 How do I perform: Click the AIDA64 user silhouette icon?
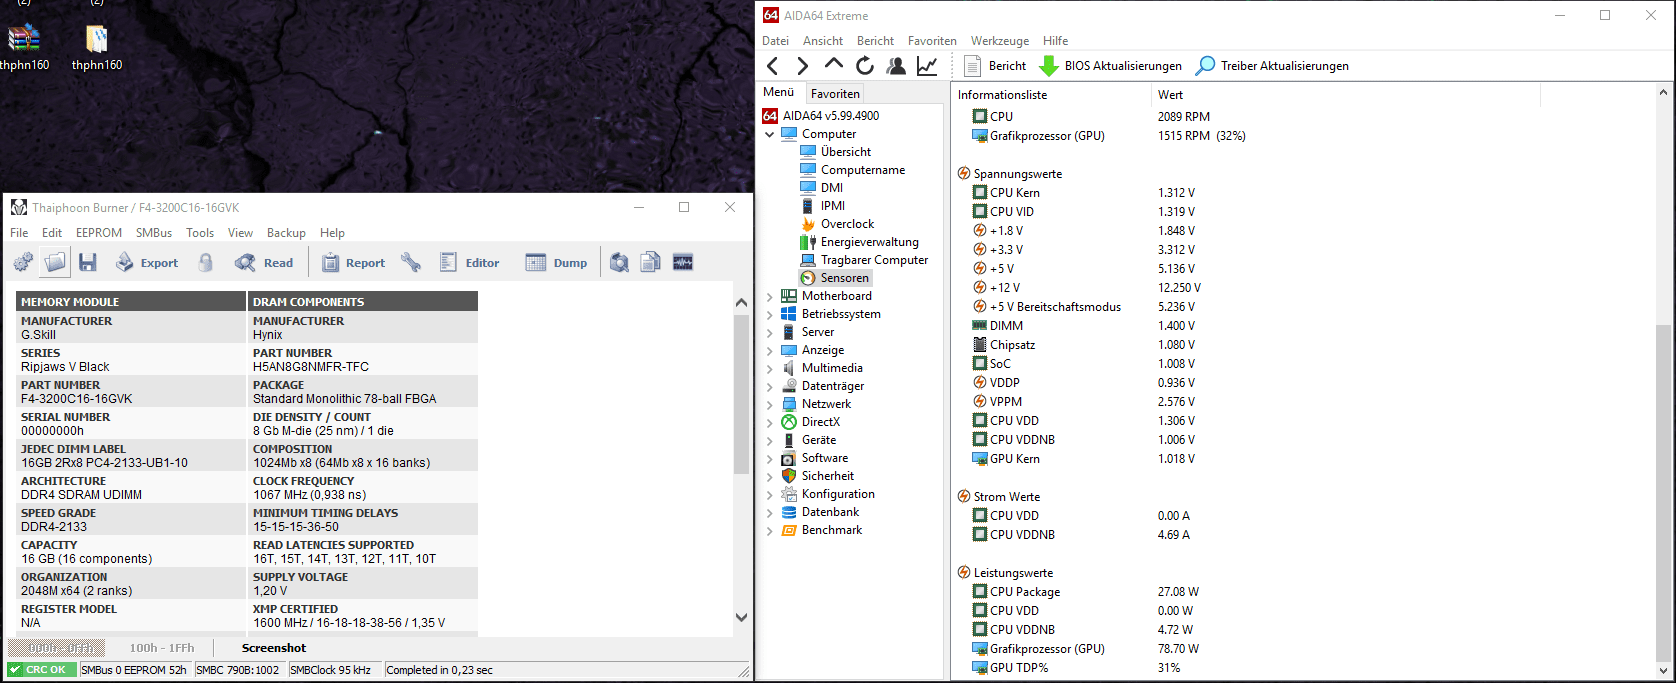click(896, 66)
